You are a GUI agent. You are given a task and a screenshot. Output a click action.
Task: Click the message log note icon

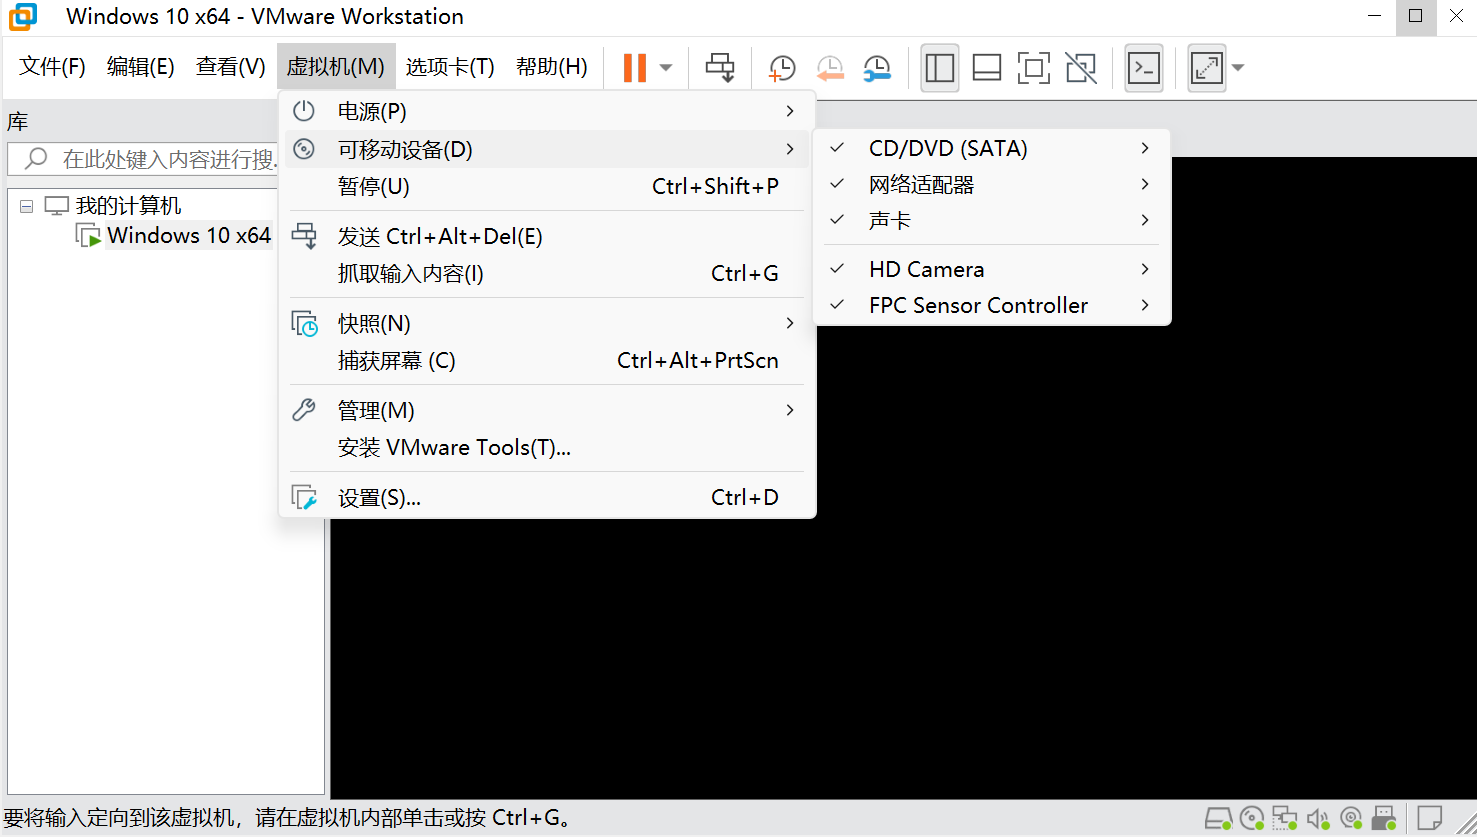click(x=1430, y=818)
